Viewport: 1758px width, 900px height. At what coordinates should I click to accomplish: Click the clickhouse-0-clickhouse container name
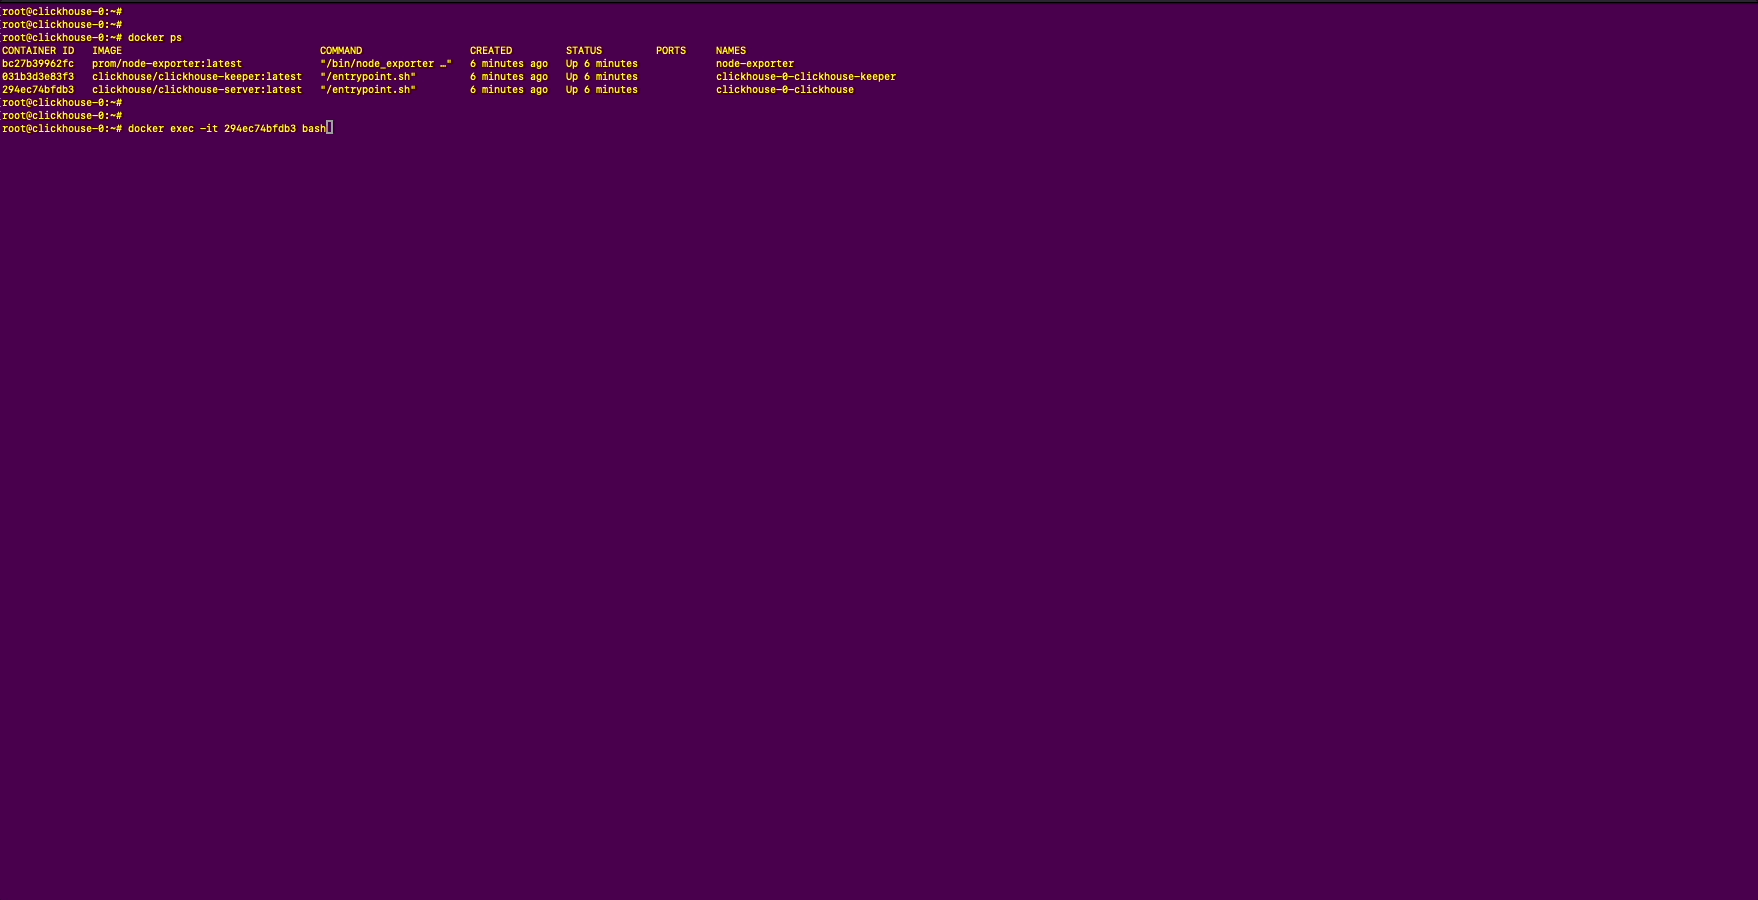pyautogui.click(x=785, y=90)
